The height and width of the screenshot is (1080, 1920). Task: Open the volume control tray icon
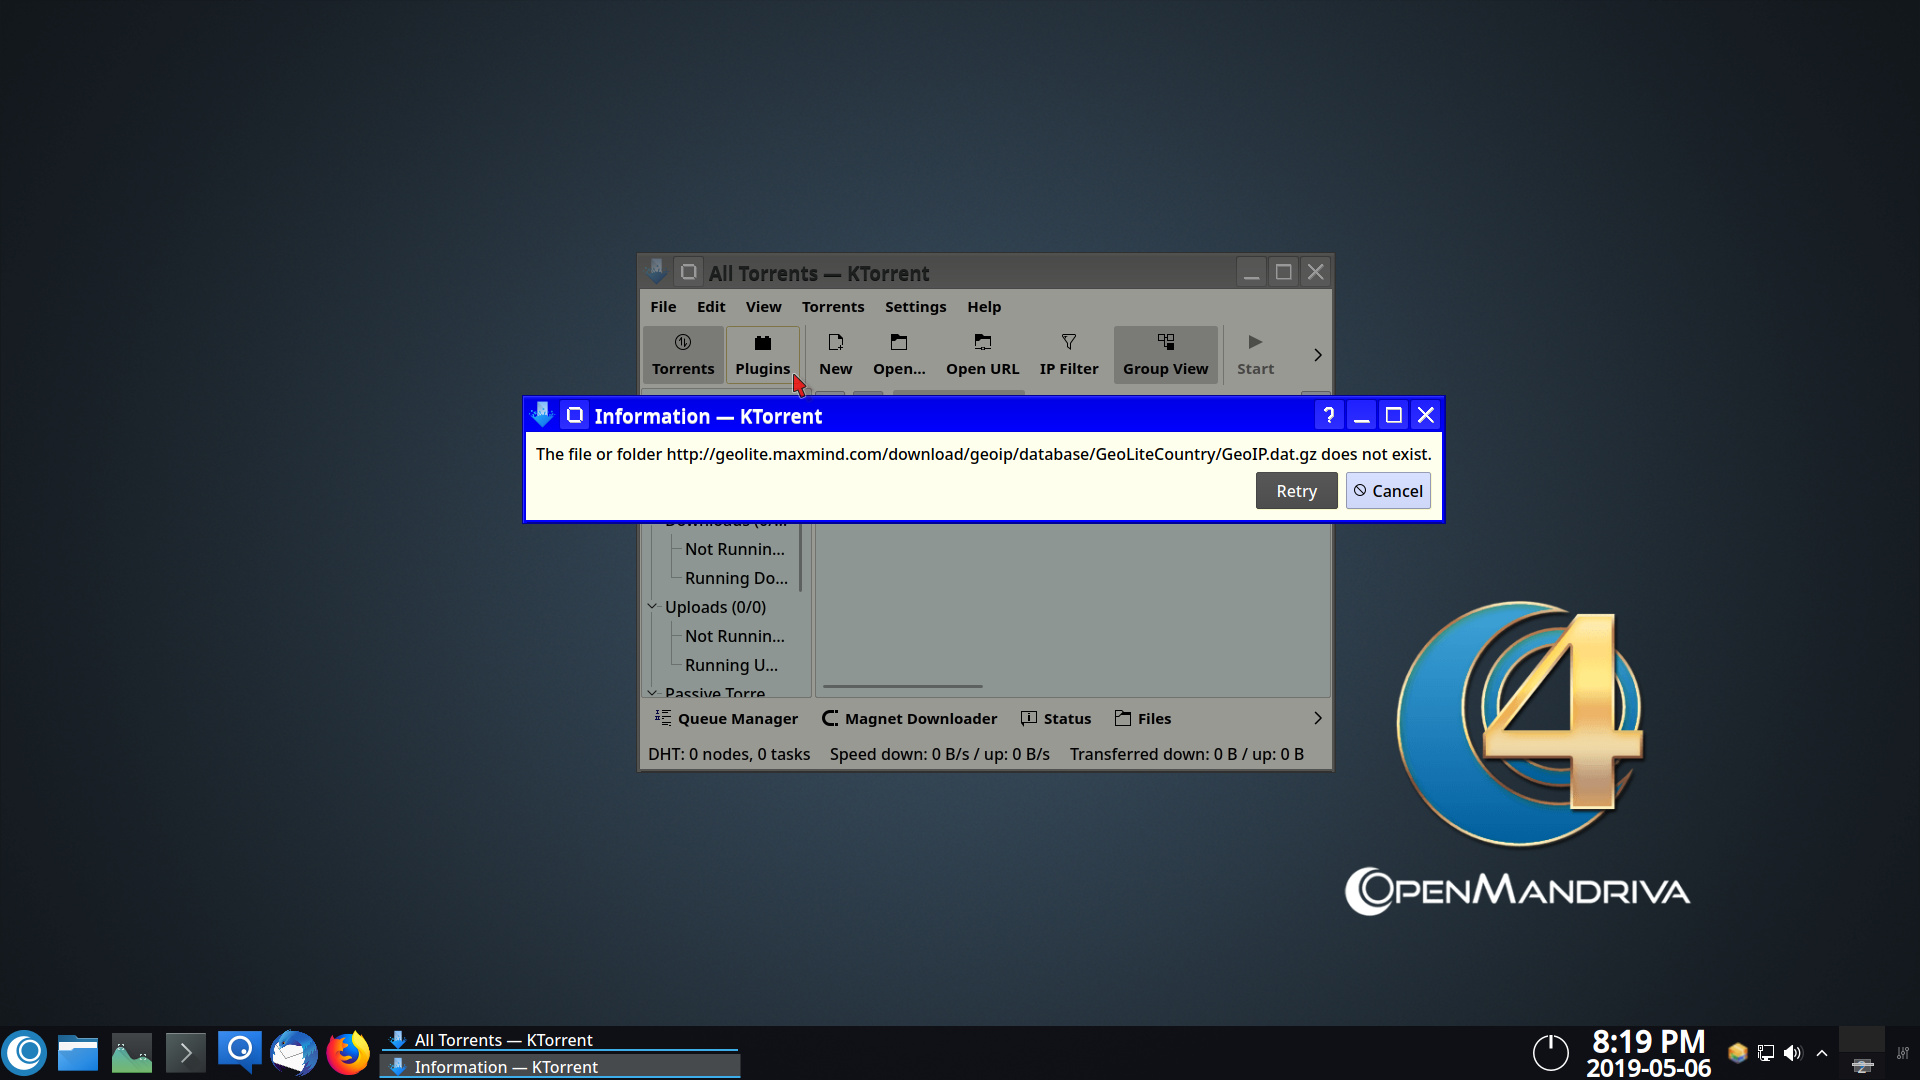pyautogui.click(x=1793, y=1053)
